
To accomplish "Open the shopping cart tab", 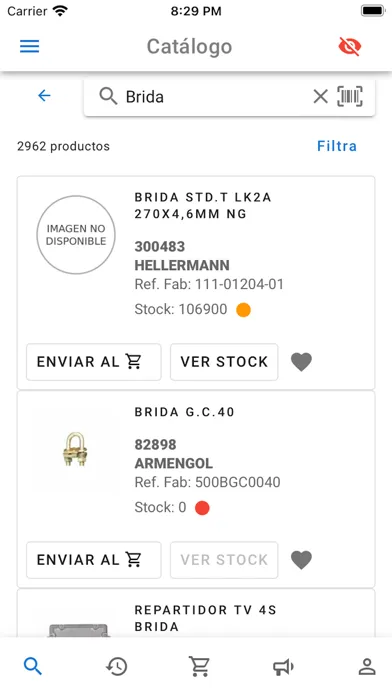I will 199,666.
